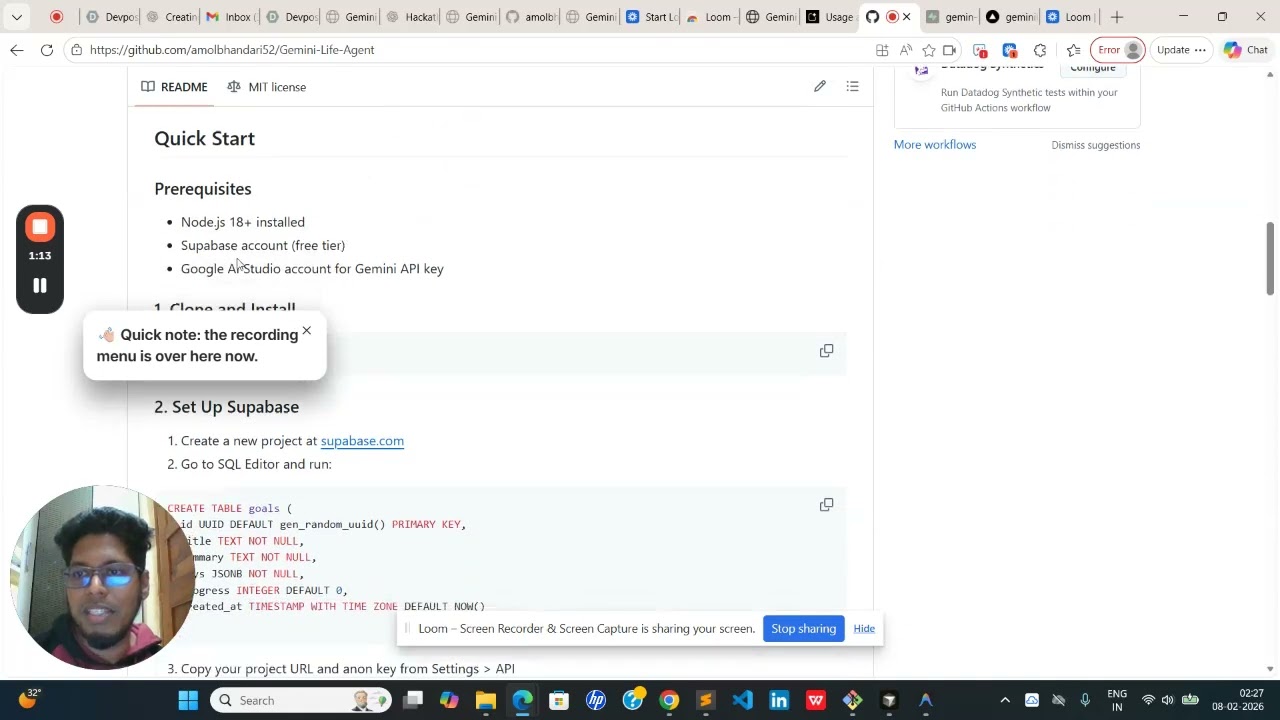Viewport: 1280px width, 720px height.
Task: Open the browser extensions puzzle icon
Action: (x=1040, y=50)
